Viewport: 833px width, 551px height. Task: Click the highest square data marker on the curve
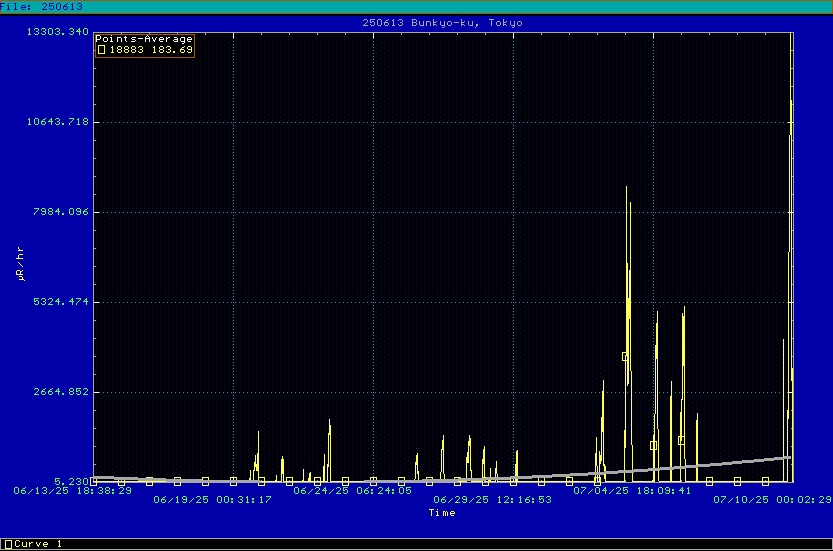[x=626, y=356]
